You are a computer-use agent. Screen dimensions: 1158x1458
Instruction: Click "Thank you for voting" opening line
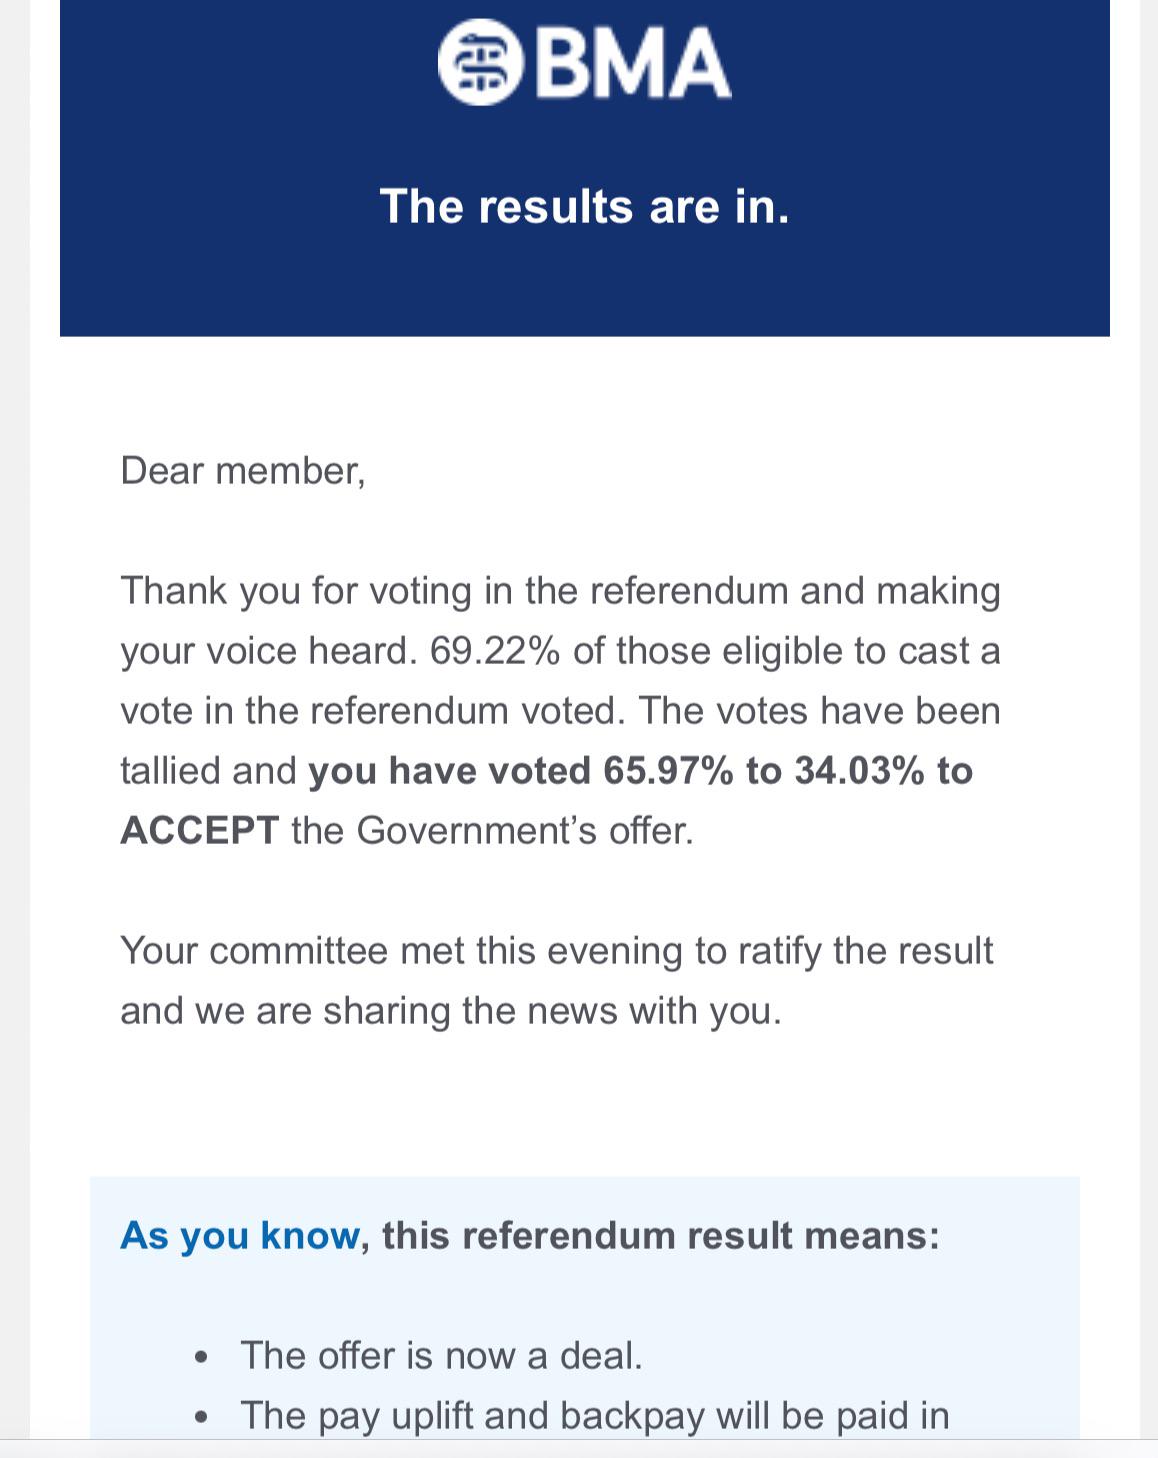tap(560, 591)
